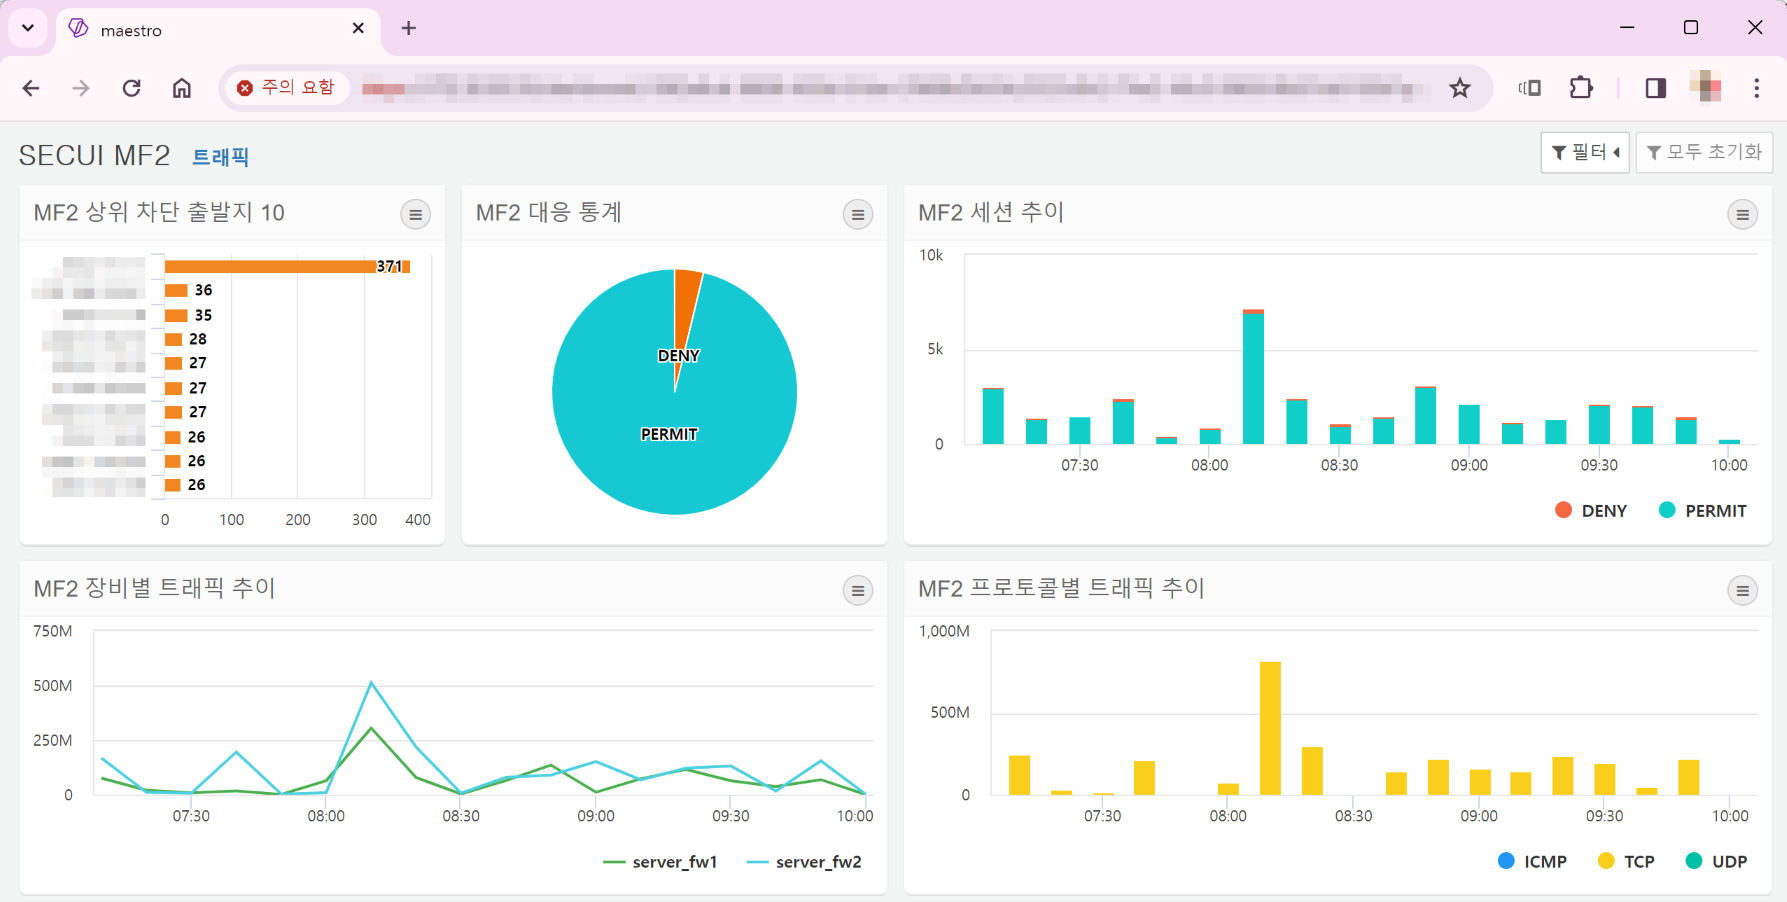
Task: Maximize the browser window
Action: [1691, 28]
